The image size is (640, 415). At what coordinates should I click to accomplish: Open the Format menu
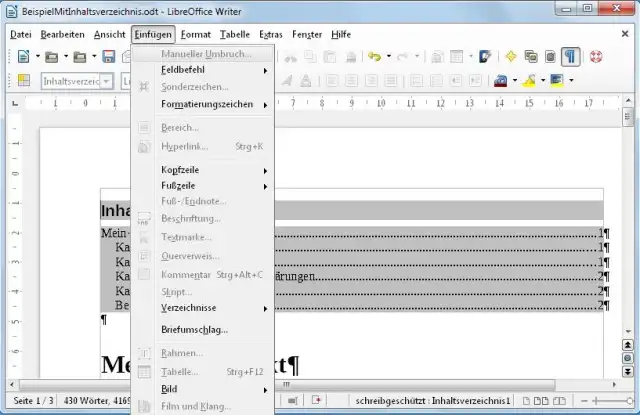coord(195,34)
